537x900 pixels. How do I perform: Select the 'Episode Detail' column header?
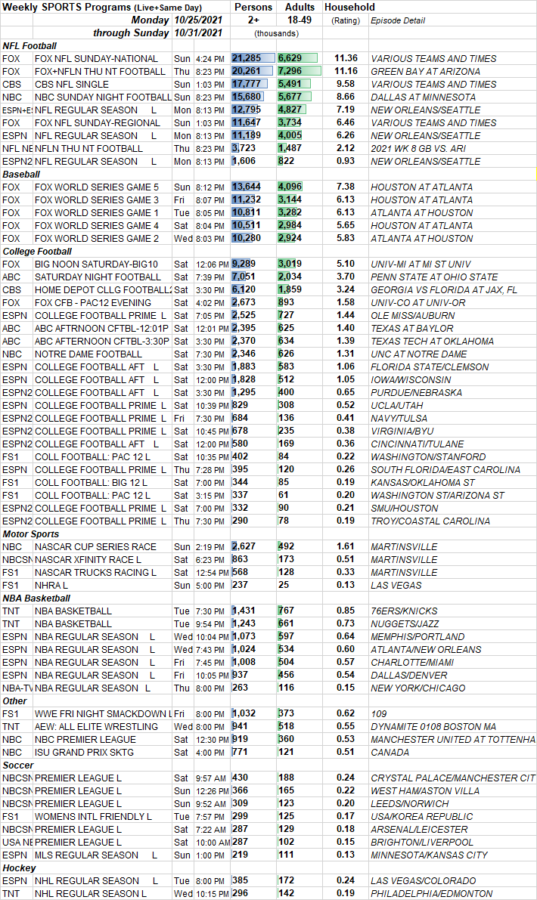[398, 21]
